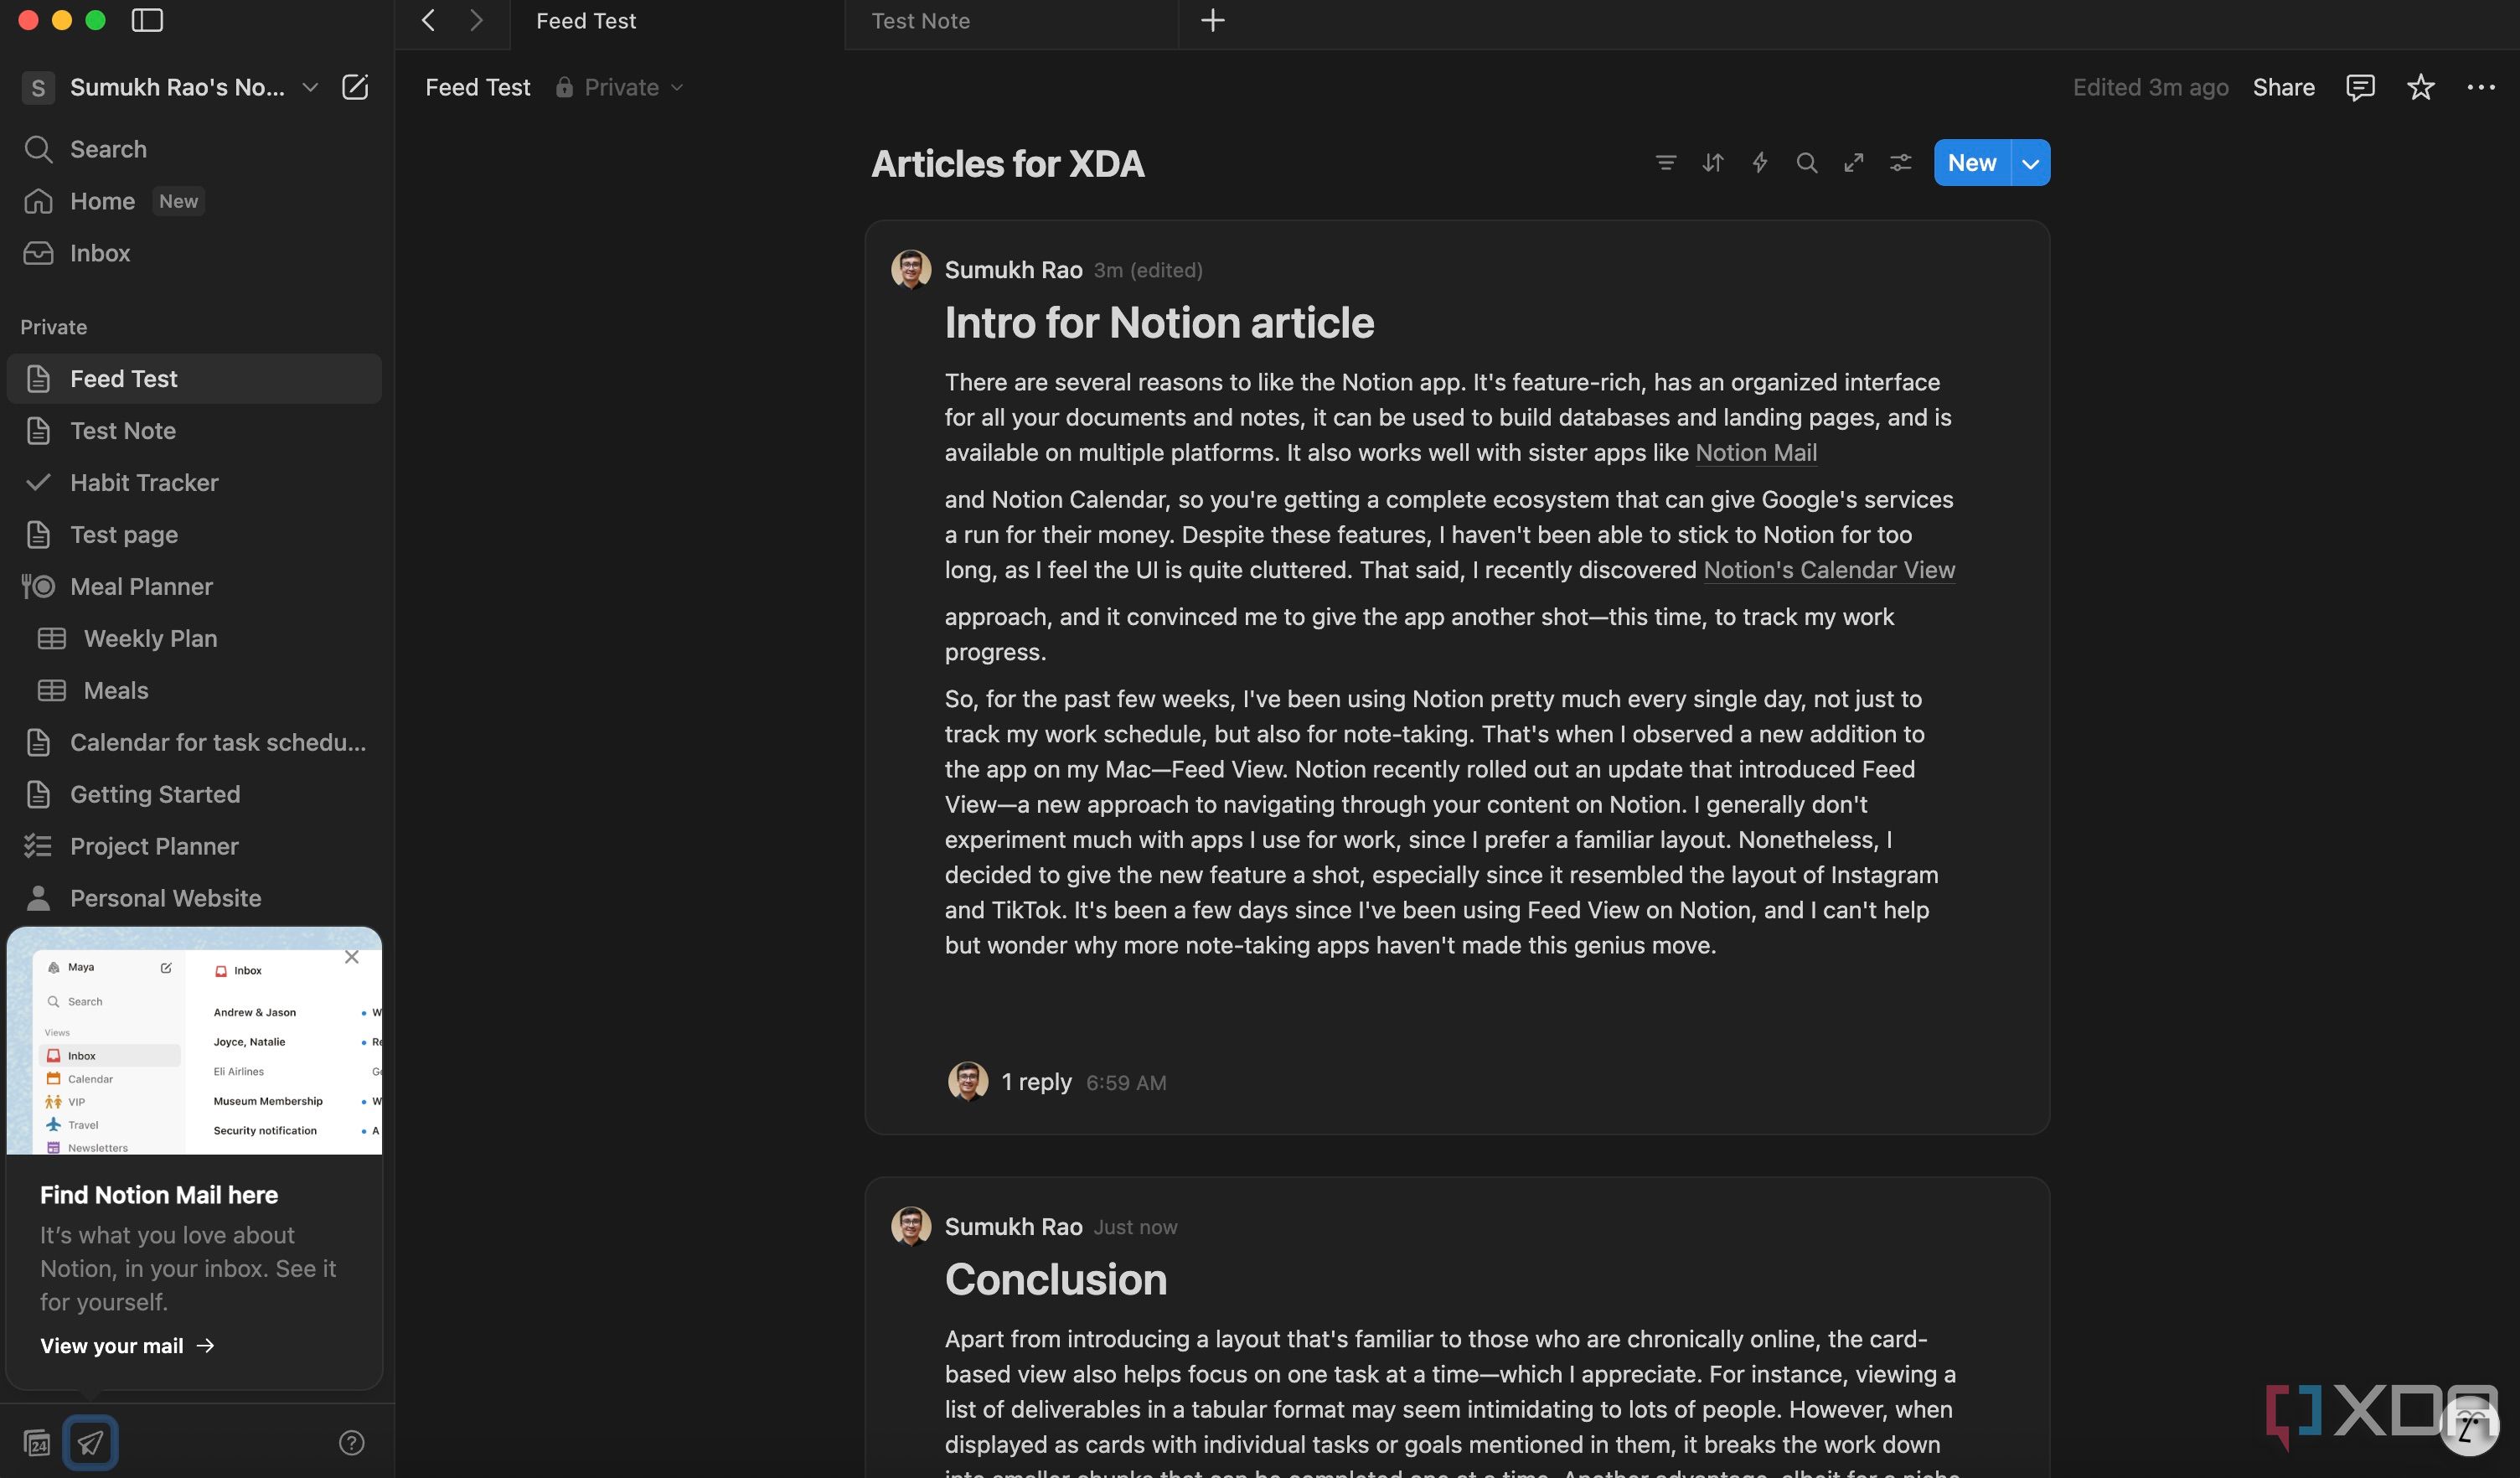This screenshot has width=2520, height=1478.
Task: Click Sumukh Rao avatar on Intro card
Action: (911, 270)
